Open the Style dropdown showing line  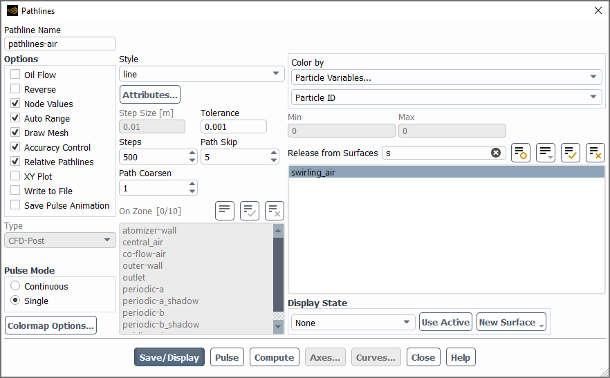point(202,74)
